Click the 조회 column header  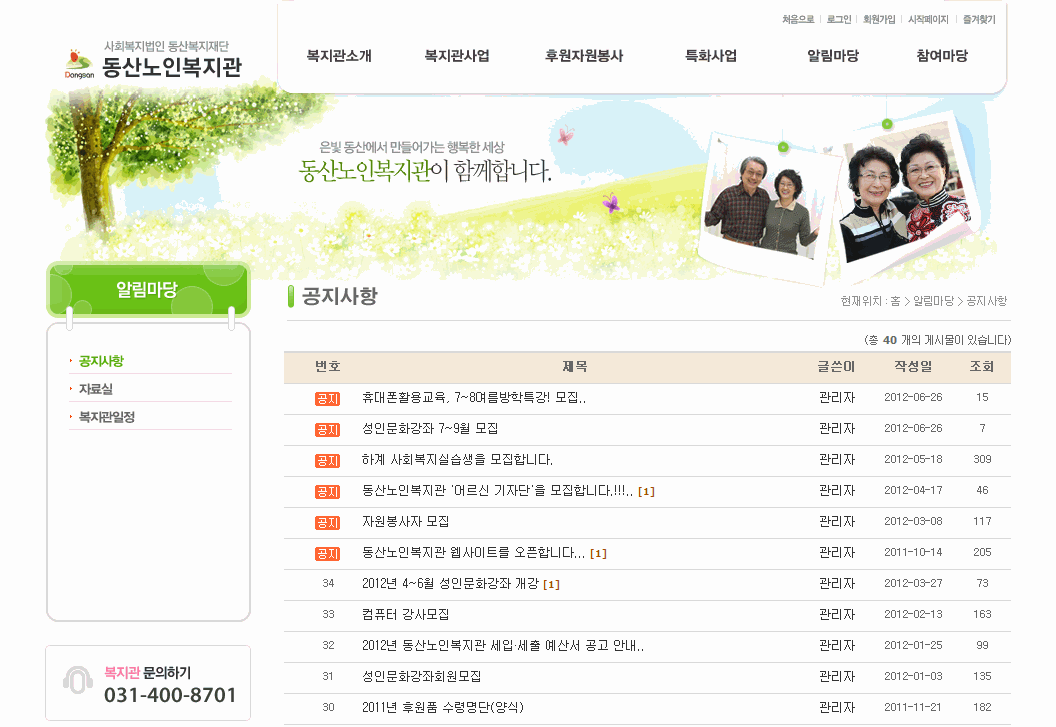(x=982, y=367)
